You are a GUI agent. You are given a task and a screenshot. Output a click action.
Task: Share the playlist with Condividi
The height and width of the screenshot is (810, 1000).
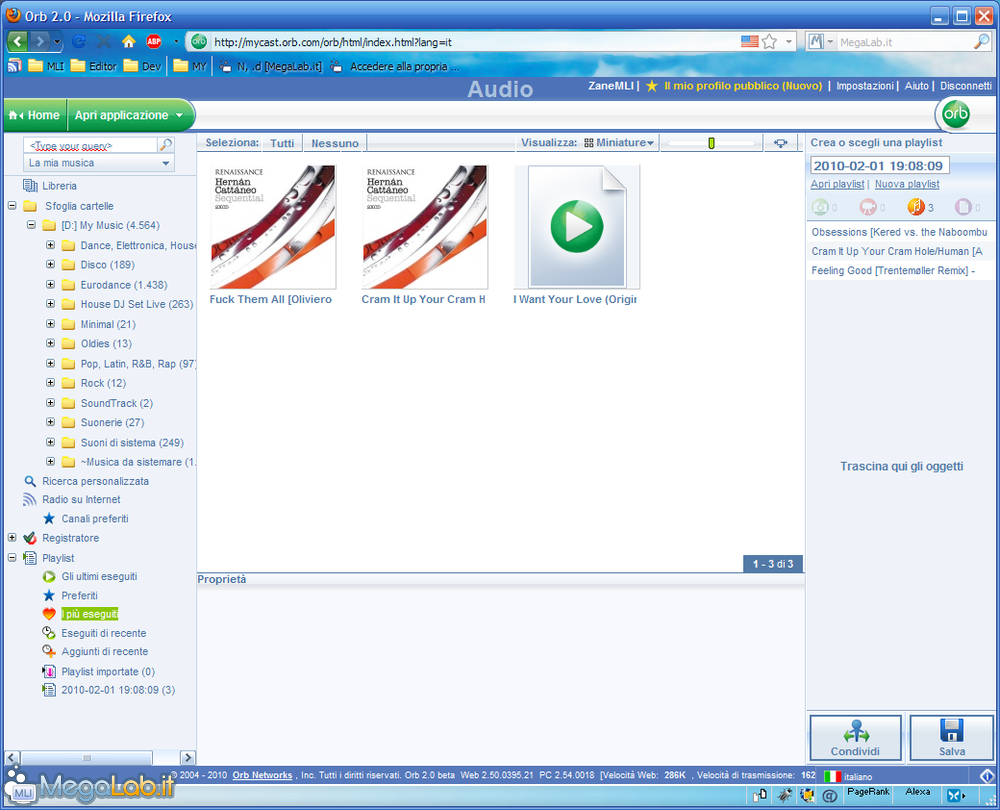[x=855, y=738]
